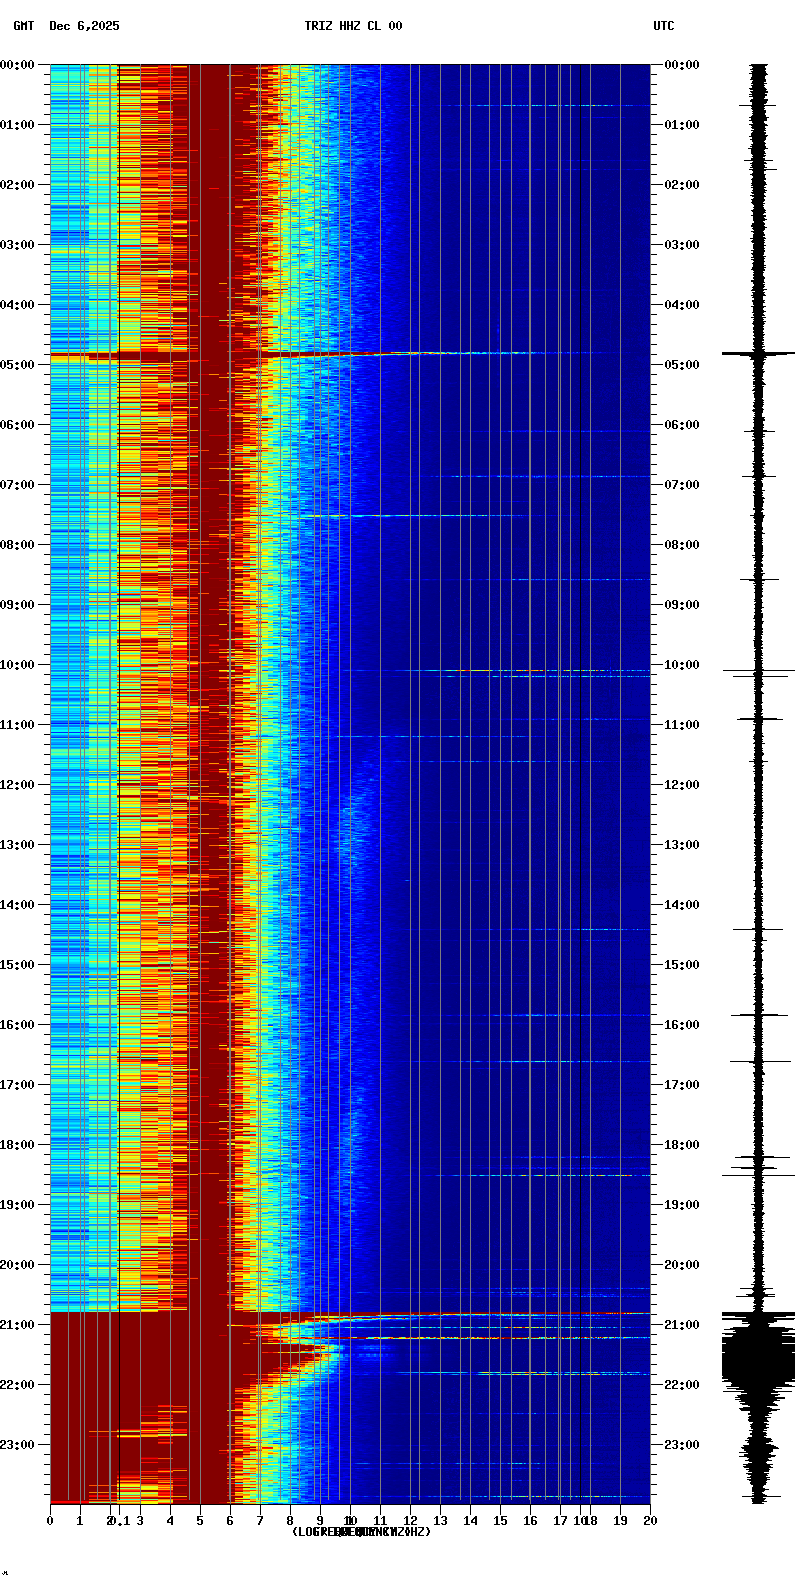The height and width of the screenshot is (1584, 802).
Task: Select the 05:00 time label on left axis
Action: (x=19, y=365)
